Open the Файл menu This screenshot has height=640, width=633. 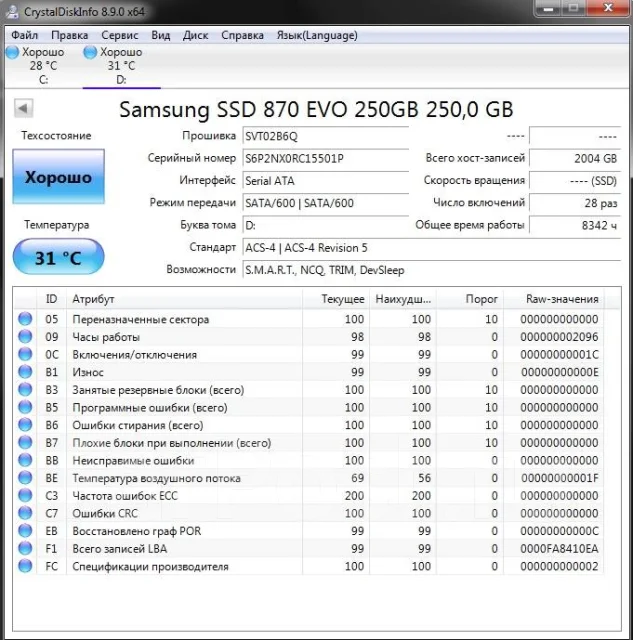click(24, 36)
